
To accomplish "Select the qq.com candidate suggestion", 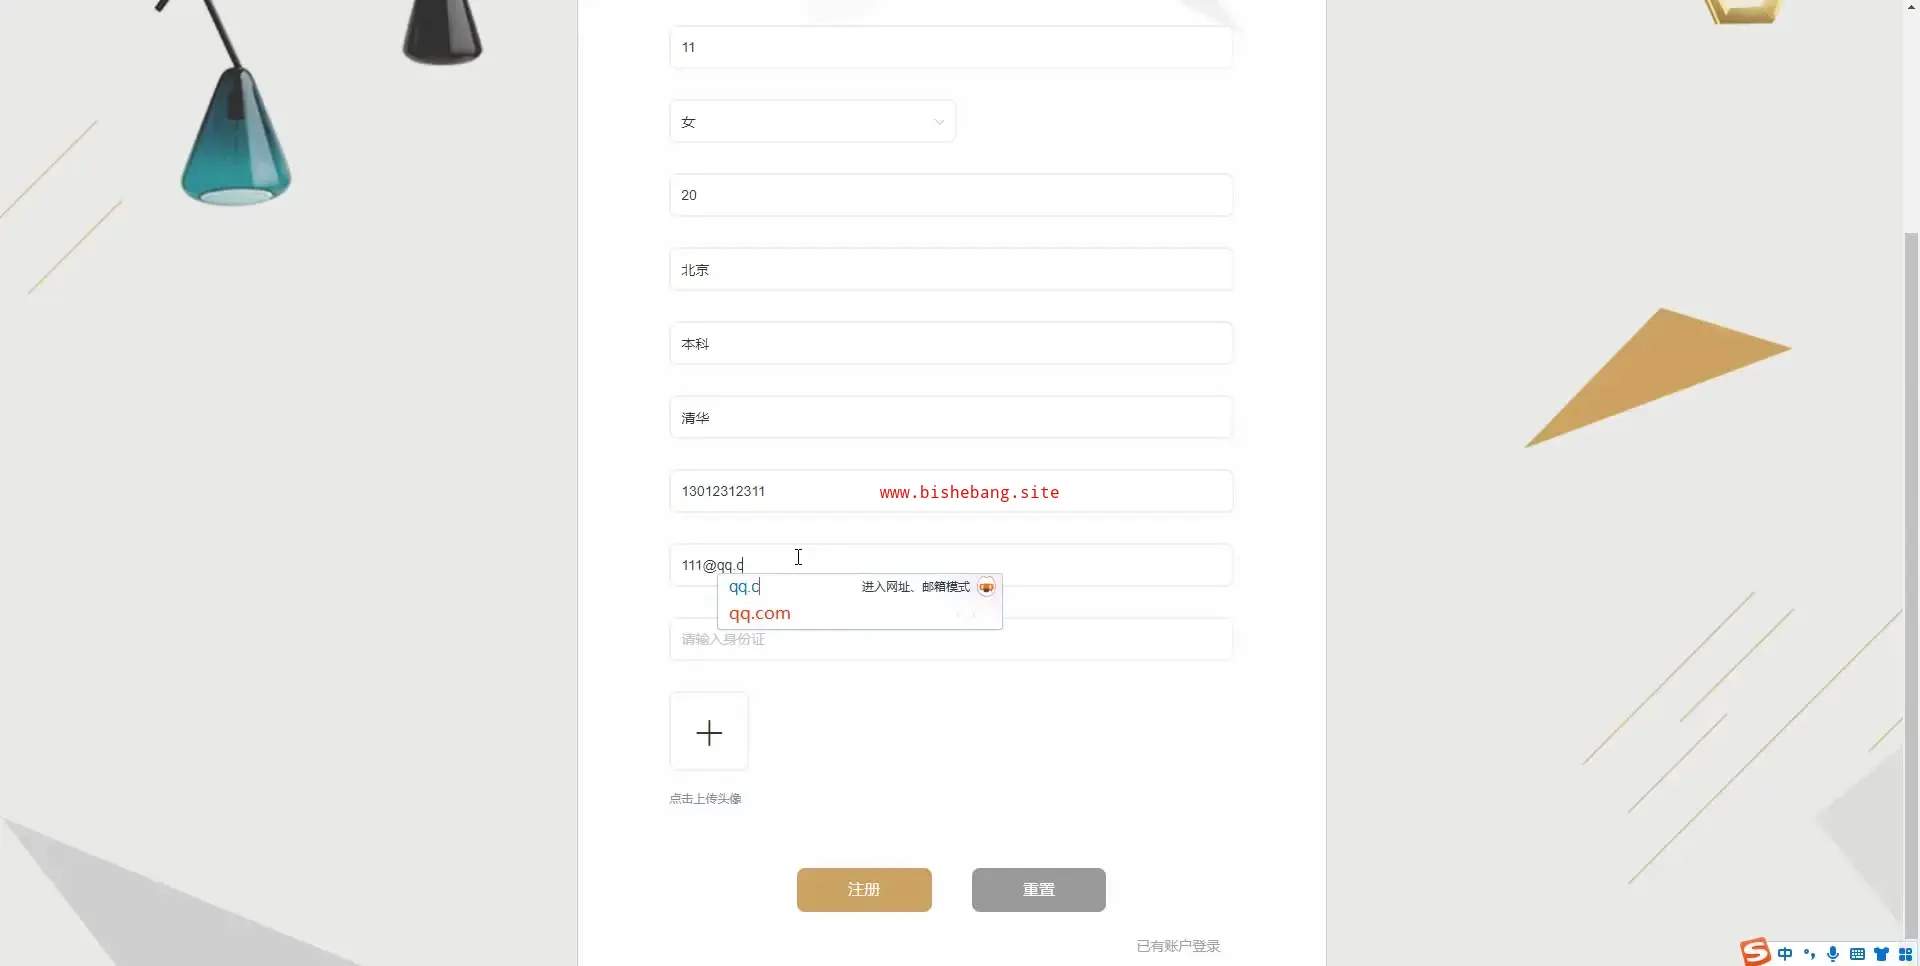I will click(760, 613).
